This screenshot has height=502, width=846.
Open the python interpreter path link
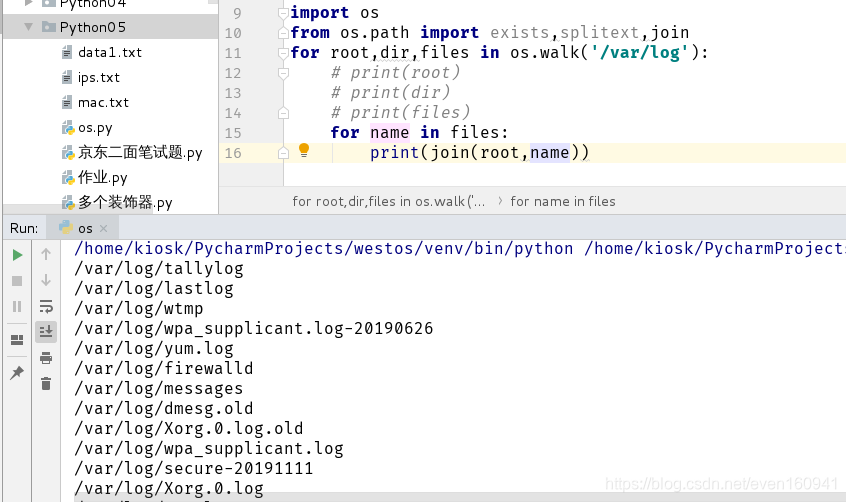point(324,248)
